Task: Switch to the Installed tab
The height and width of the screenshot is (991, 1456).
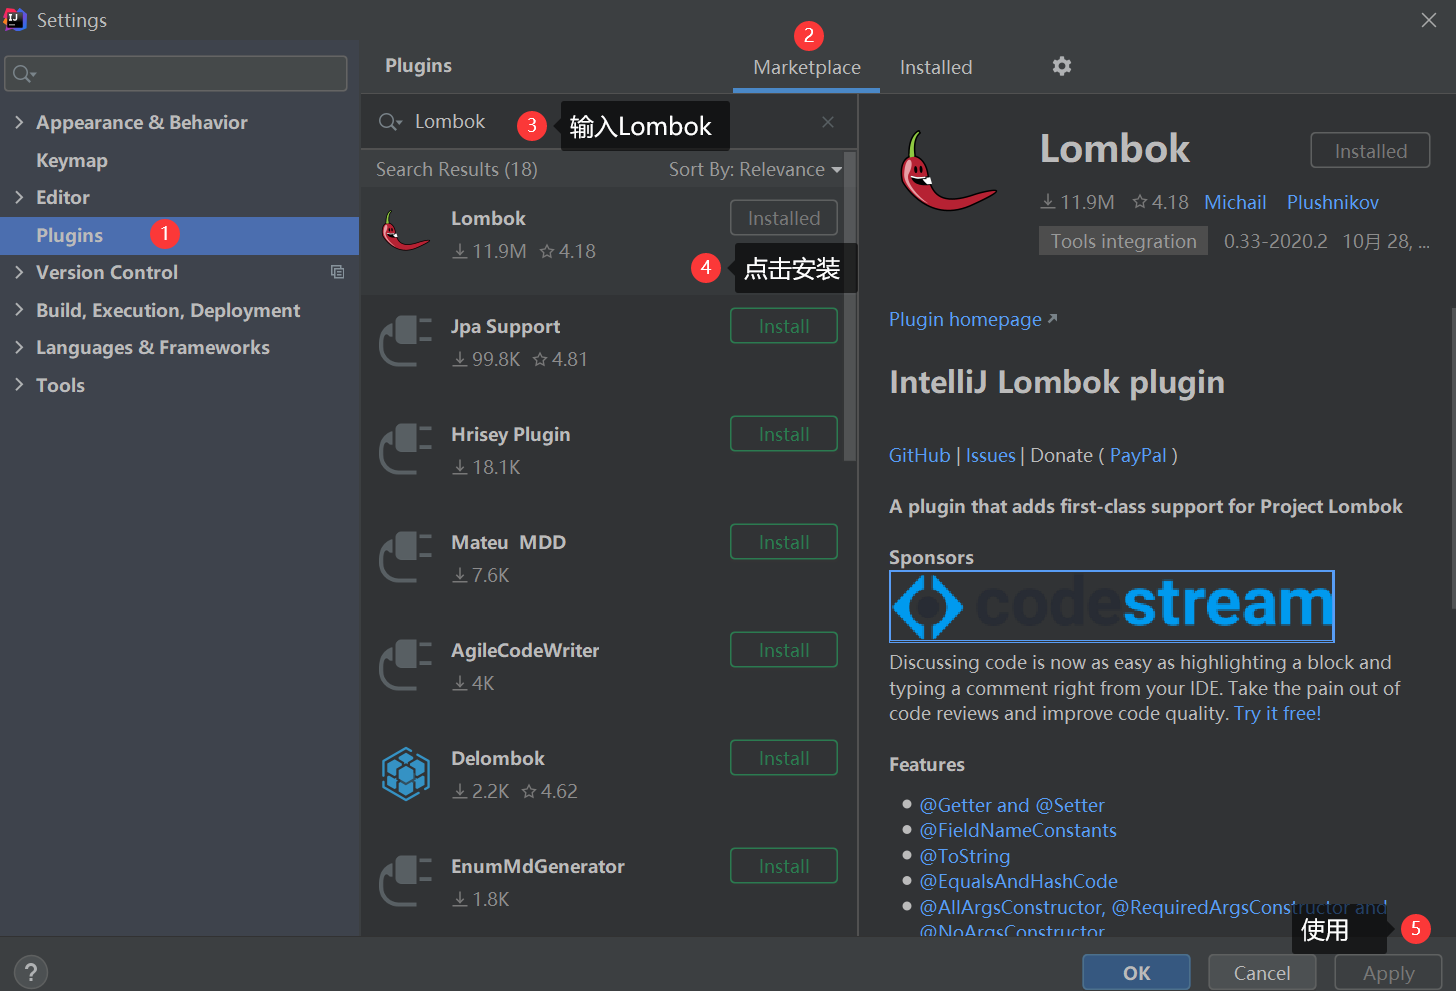Action: point(935,67)
